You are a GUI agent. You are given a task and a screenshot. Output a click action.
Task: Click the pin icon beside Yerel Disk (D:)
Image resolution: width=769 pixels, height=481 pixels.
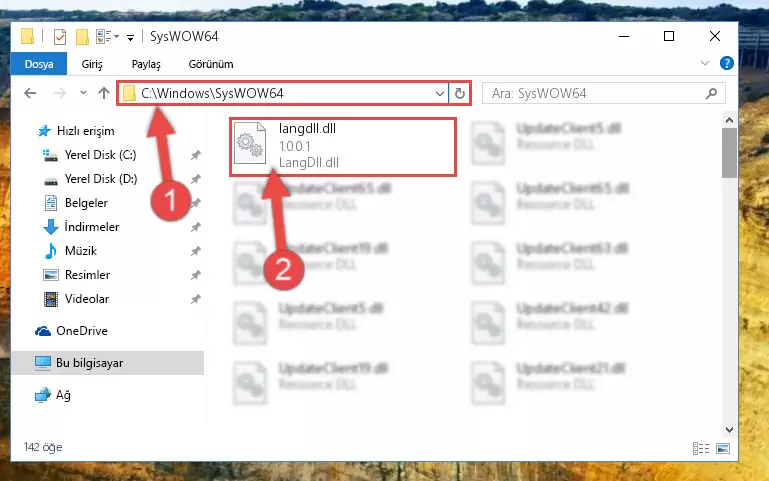click(x=196, y=179)
